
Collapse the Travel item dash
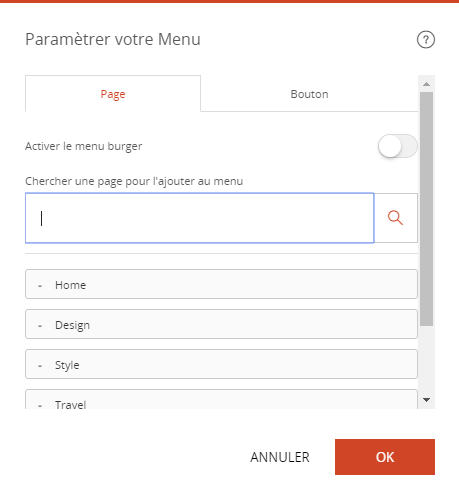[x=40, y=405]
